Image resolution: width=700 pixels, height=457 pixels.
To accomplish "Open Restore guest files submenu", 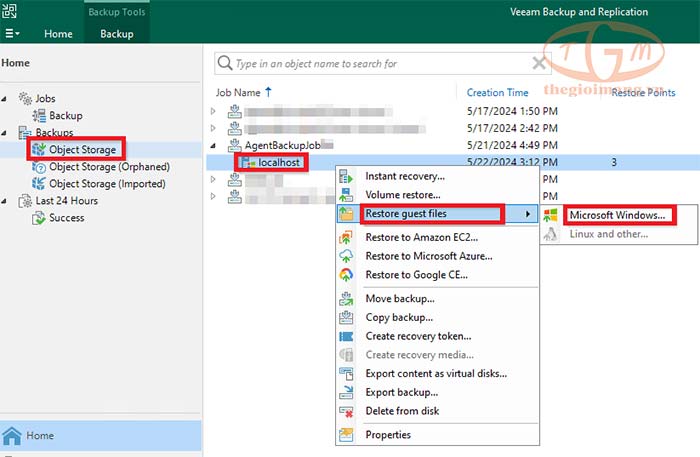I will point(406,214).
